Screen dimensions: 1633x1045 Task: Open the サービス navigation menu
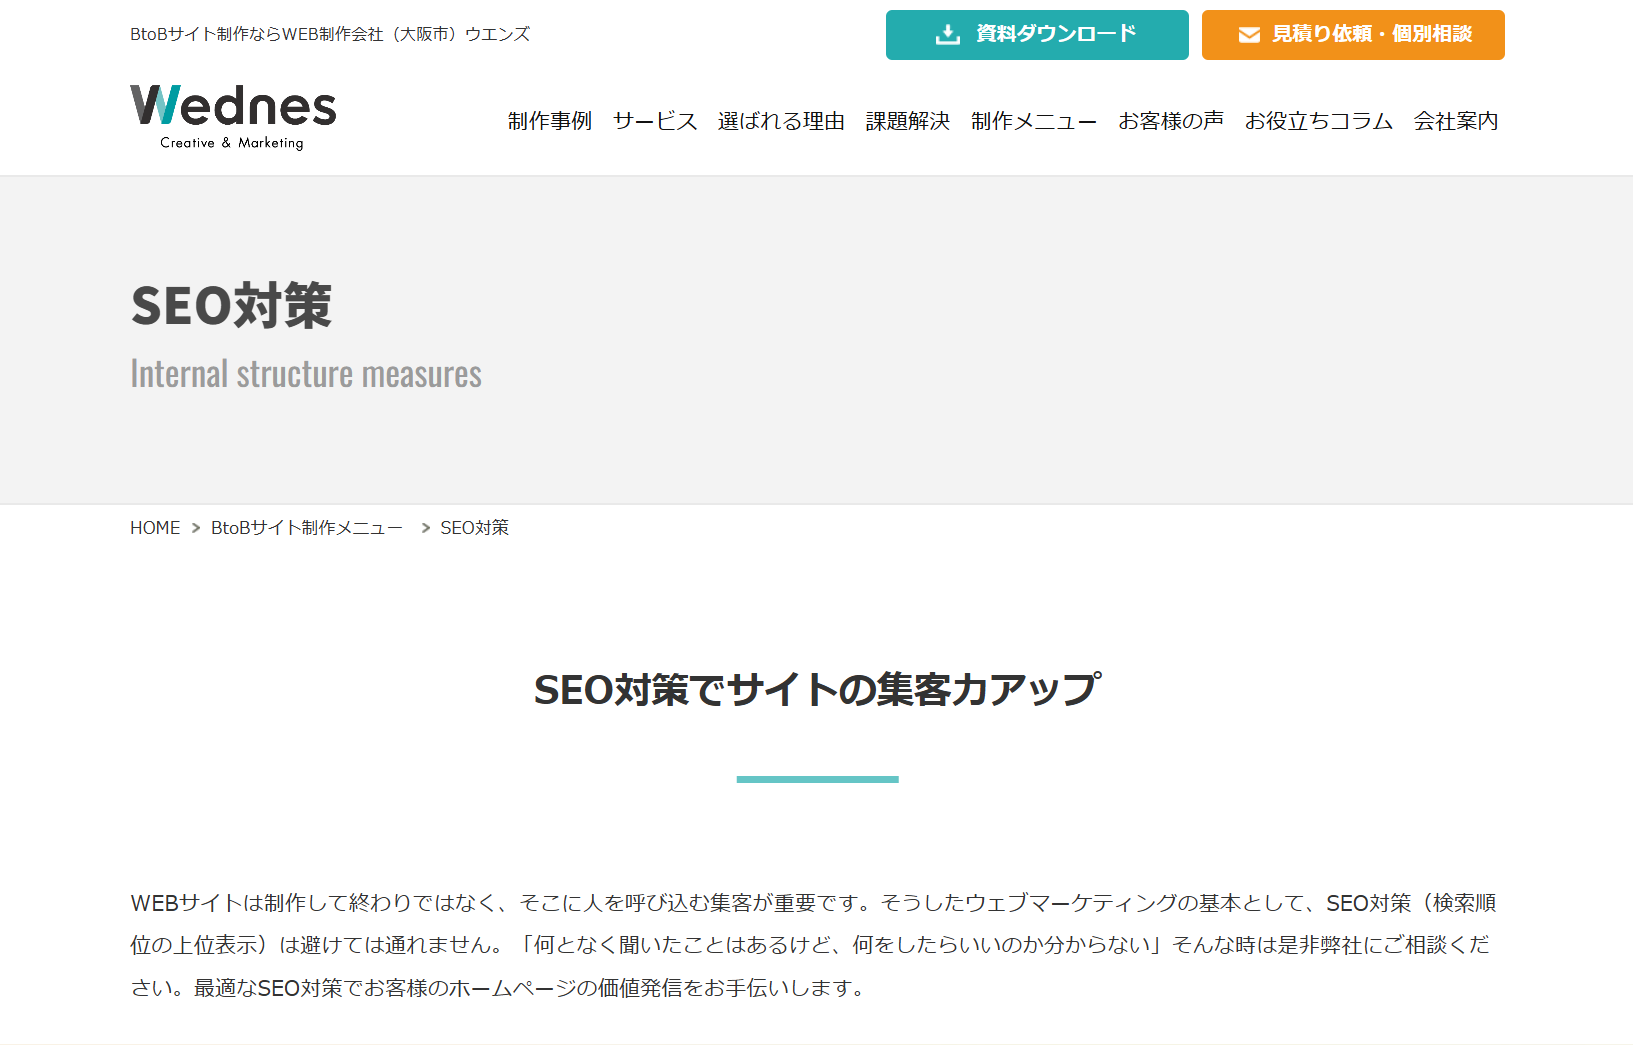(x=654, y=121)
